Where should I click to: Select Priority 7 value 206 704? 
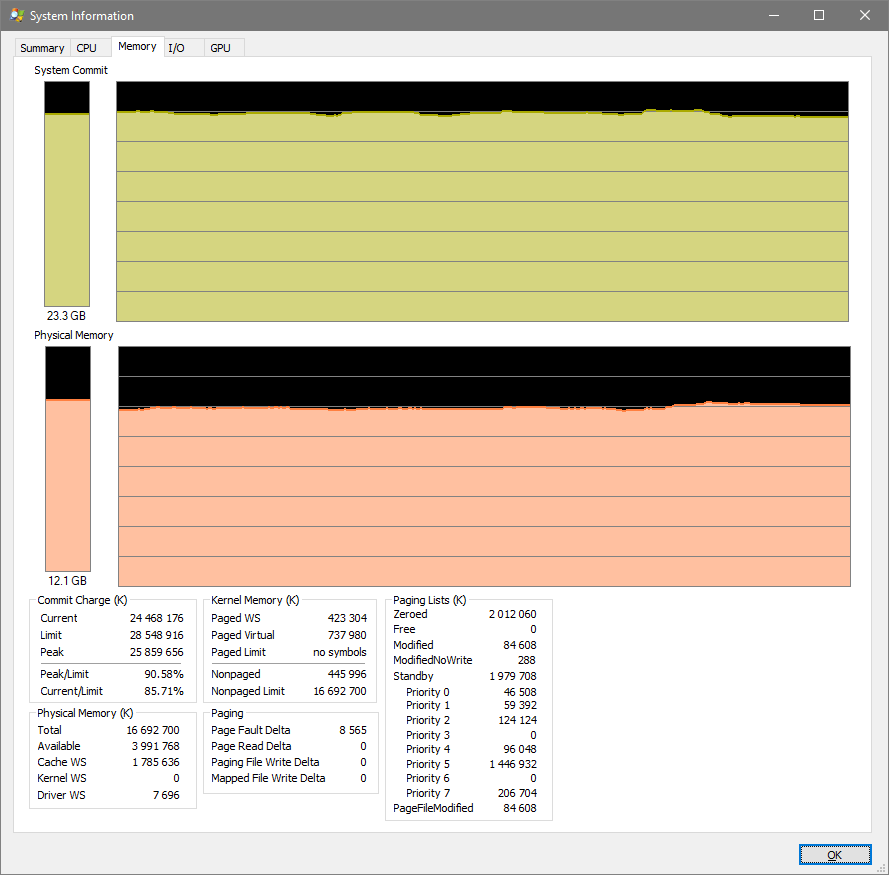pos(518,793)
